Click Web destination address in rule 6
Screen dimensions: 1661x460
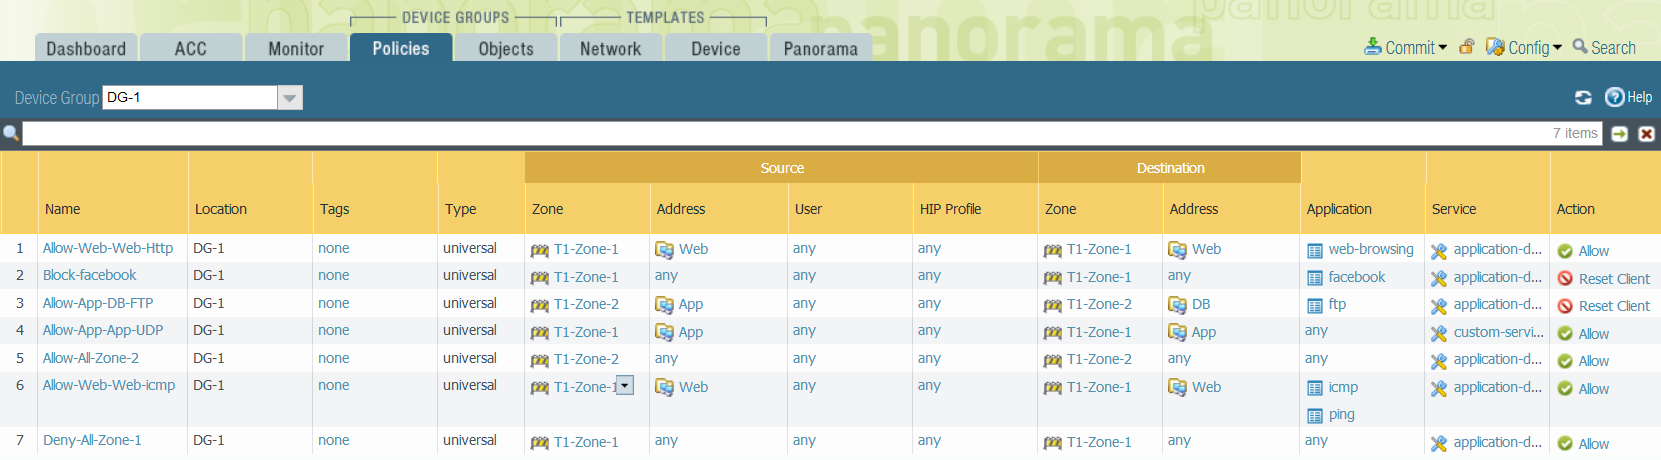(1206, 387)
